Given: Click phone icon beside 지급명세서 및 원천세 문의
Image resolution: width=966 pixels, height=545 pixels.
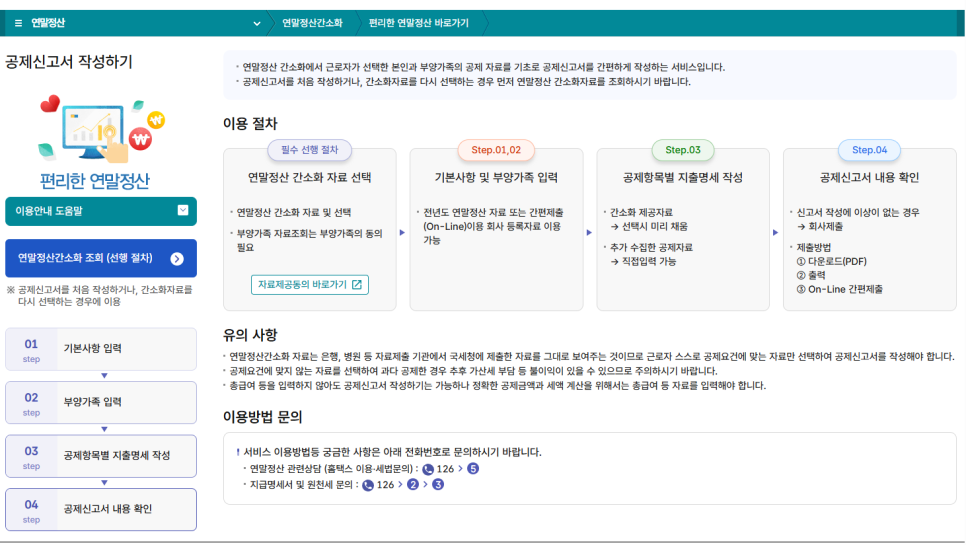Looking at the screenshot, I should [x=368, y=485].
